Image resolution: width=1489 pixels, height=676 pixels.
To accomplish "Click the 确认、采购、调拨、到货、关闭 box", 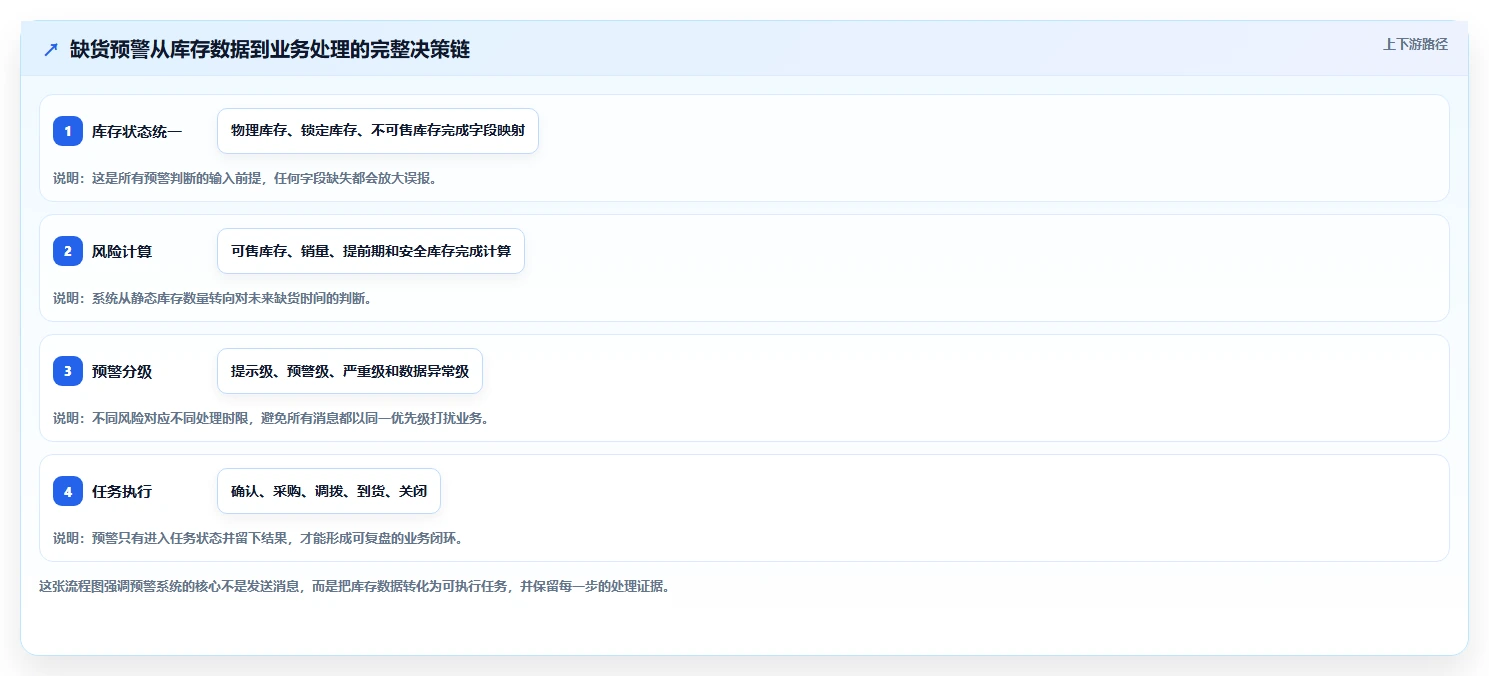I will [x=329, y=491].
